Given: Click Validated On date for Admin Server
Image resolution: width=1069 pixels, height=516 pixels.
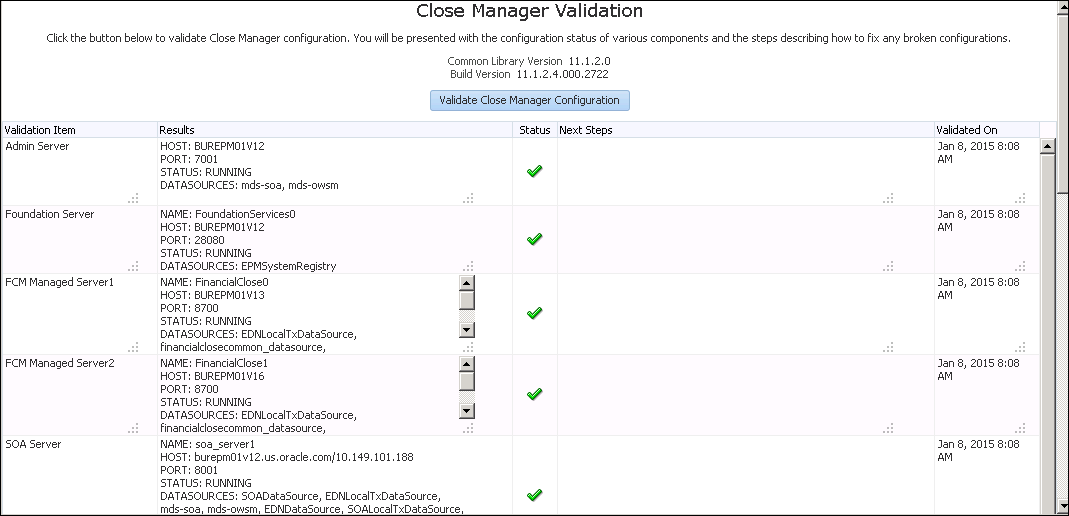Looking at the screenshot, I should [979, 153].
